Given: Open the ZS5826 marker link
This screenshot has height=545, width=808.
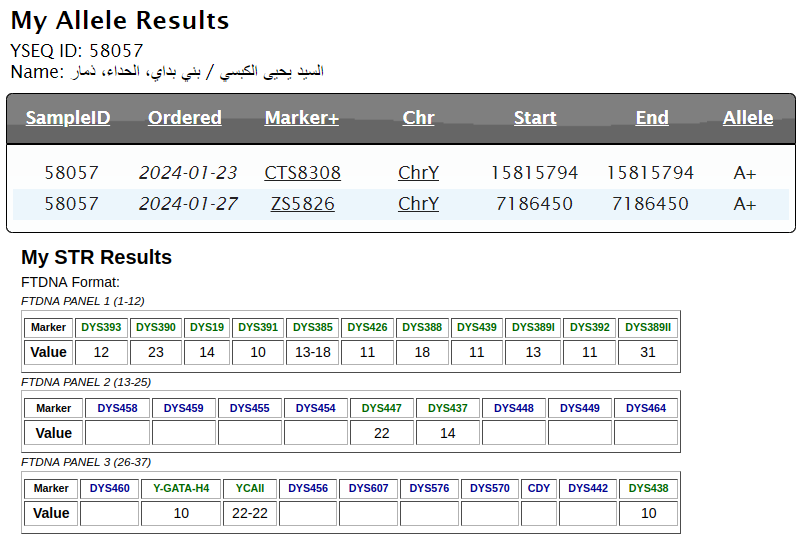Looking at the screenshot, I should [302, 204].
